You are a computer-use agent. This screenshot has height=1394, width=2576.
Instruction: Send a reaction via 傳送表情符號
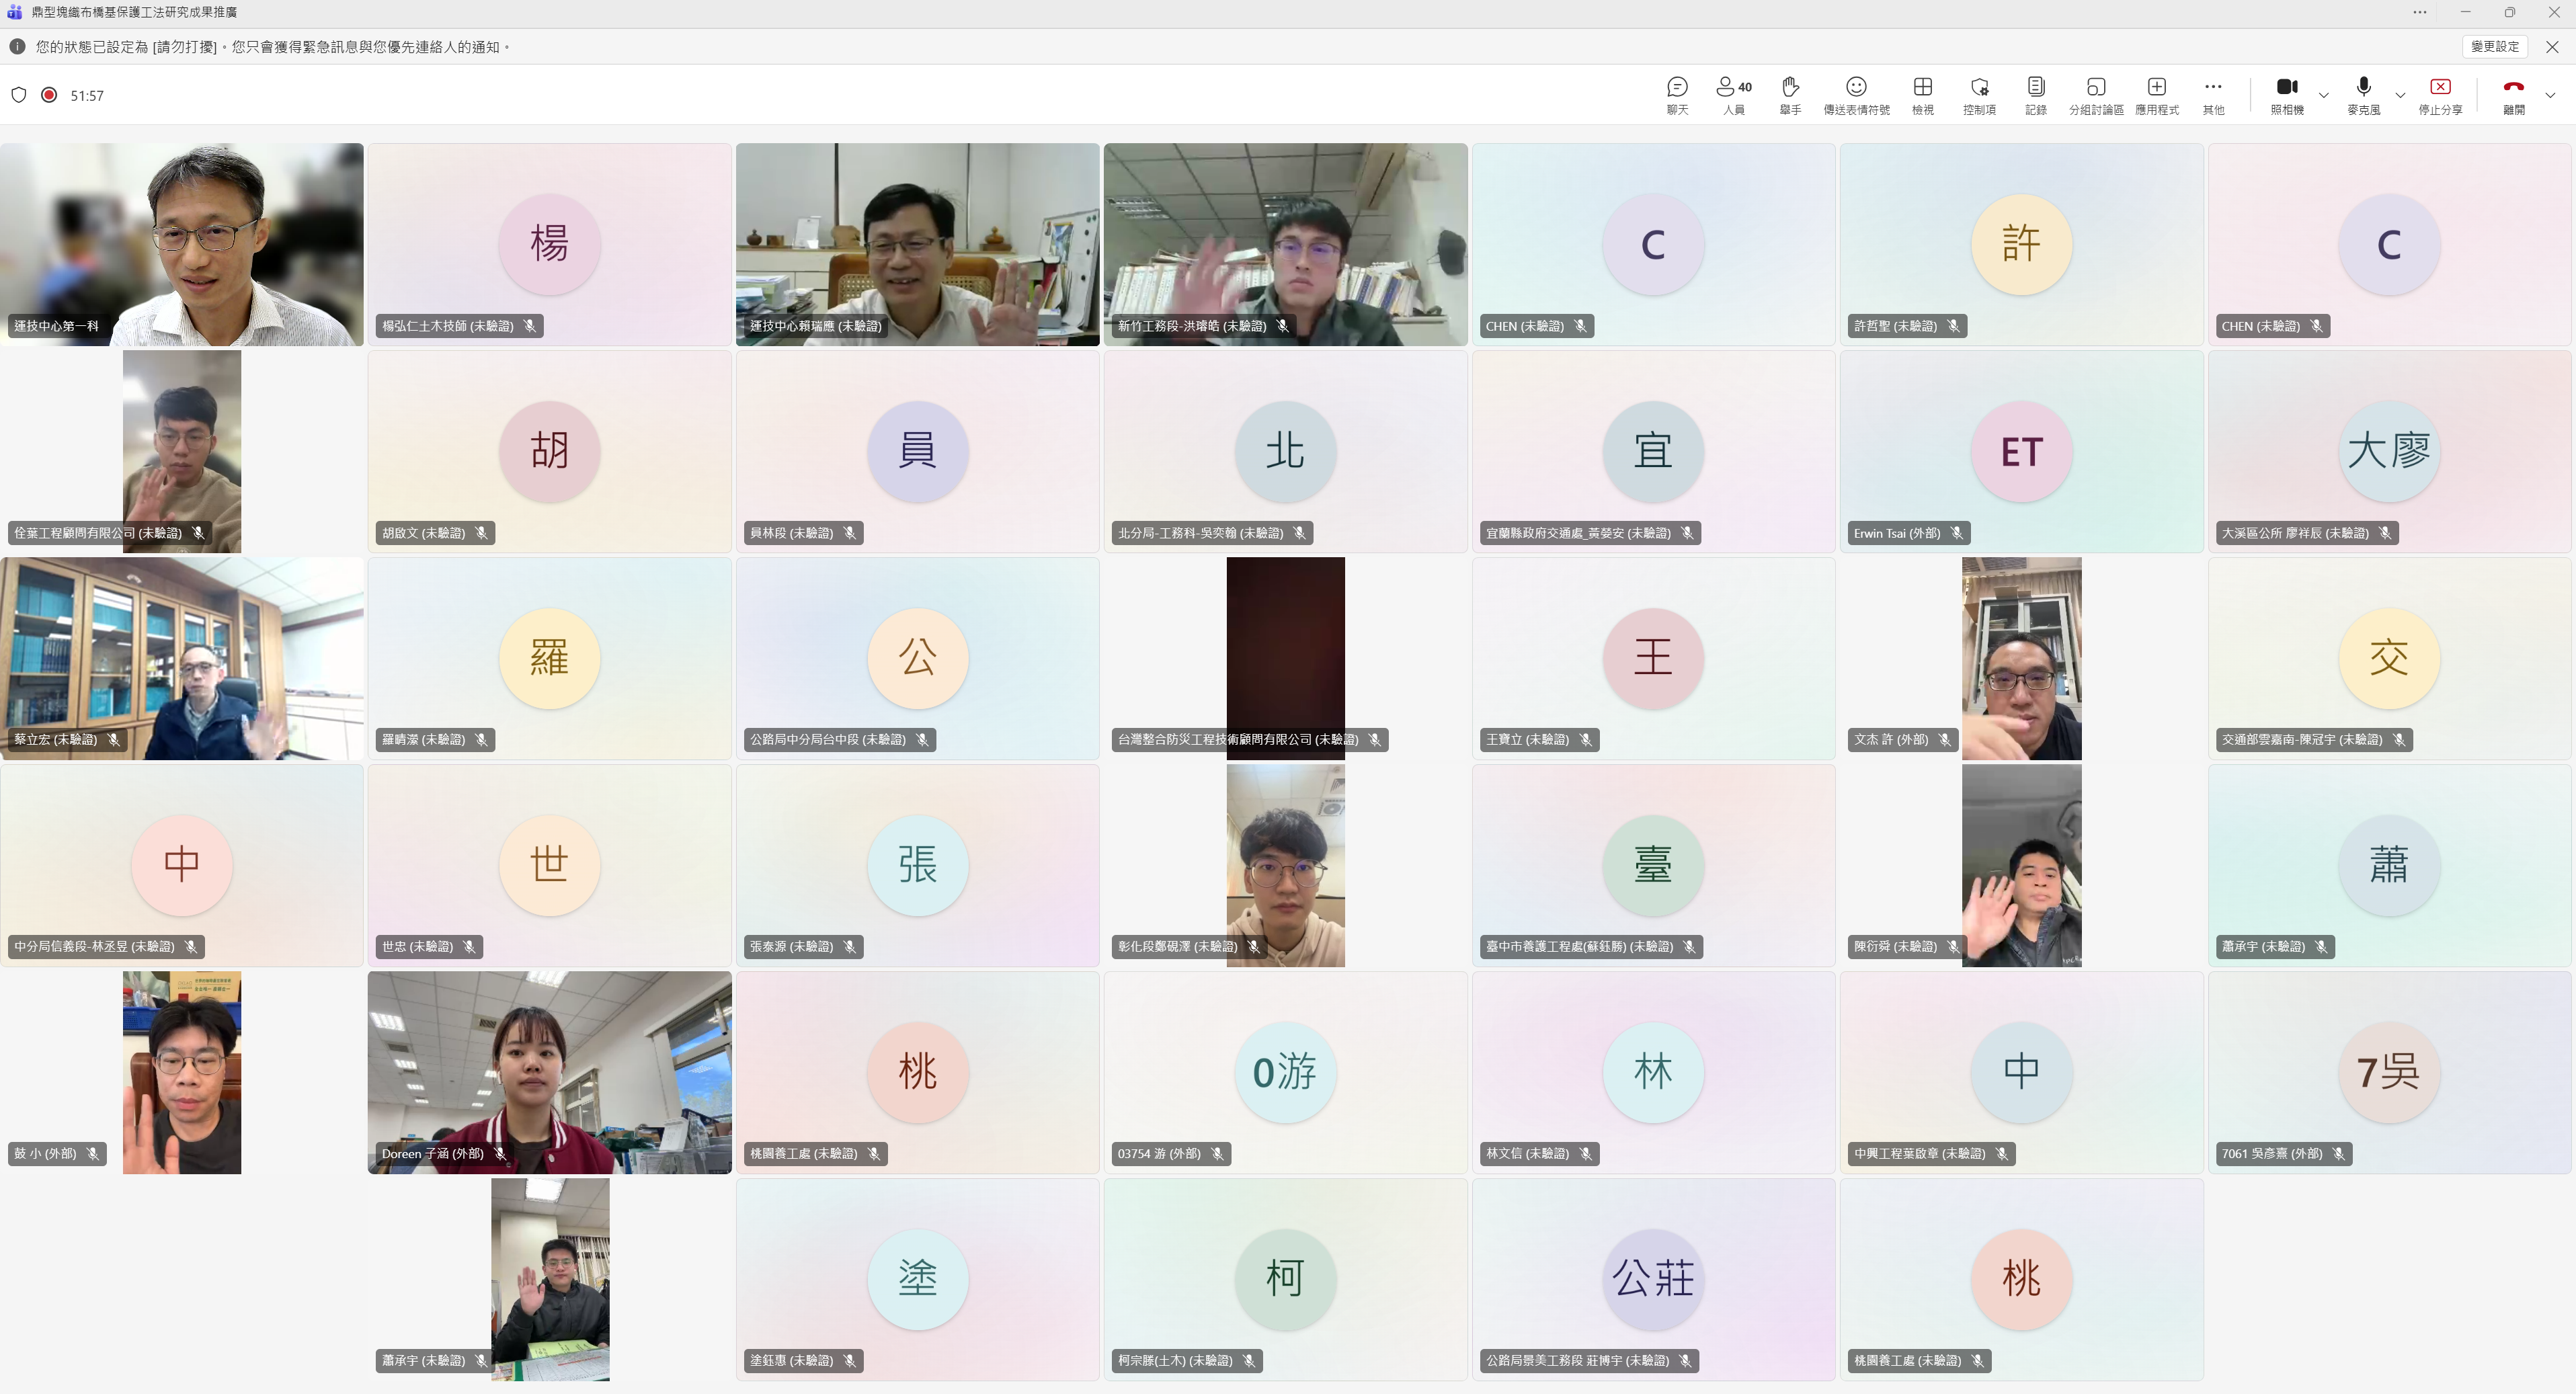click(x=1856, y=95)
